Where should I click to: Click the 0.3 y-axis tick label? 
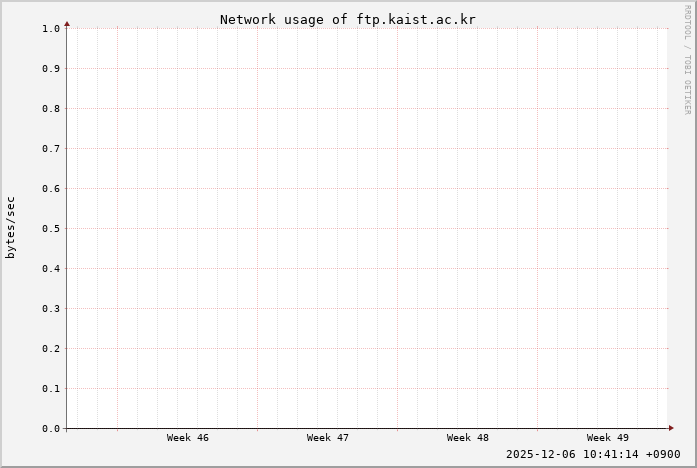pyautogui.click(x=51, y=309)
